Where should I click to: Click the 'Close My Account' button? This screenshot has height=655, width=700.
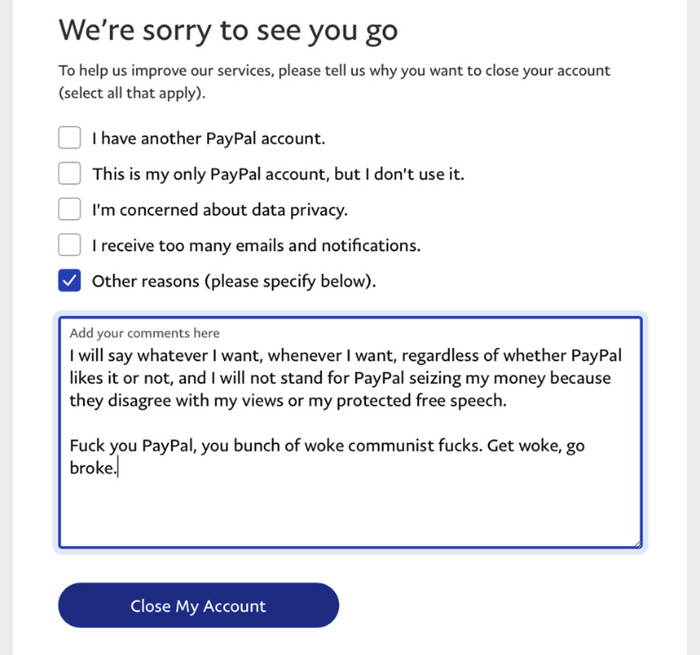(198, 606)
